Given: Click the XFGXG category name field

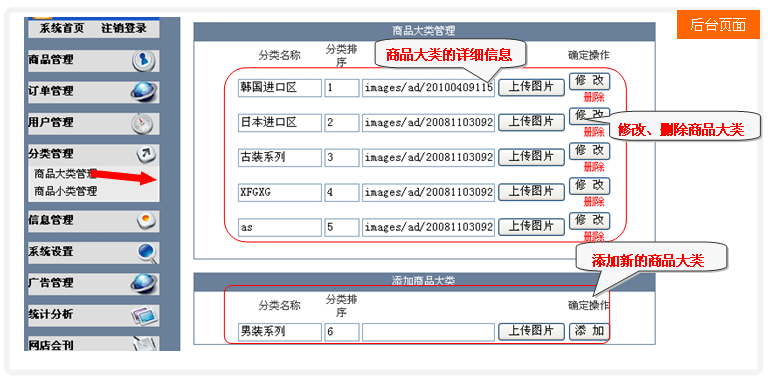Looking at the screenshot, I should click(x=279, y=192).
